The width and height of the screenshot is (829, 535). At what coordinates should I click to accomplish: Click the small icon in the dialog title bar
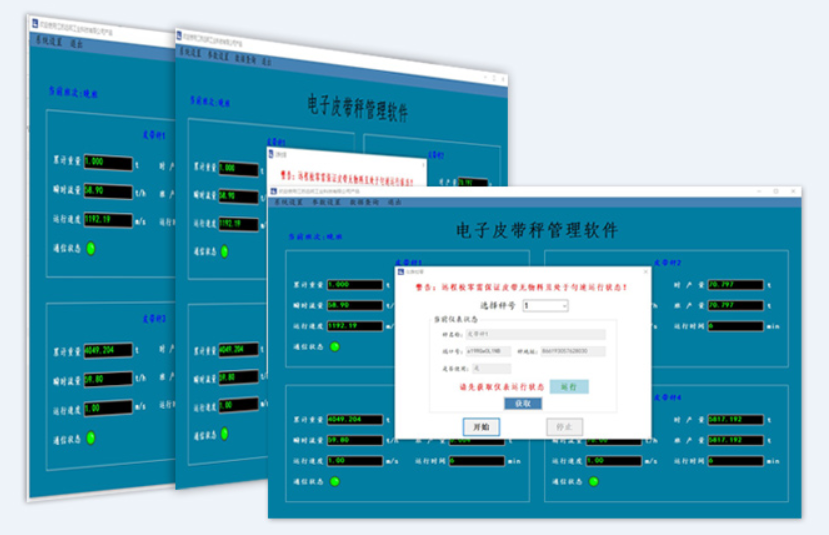[x=401, y=271]
